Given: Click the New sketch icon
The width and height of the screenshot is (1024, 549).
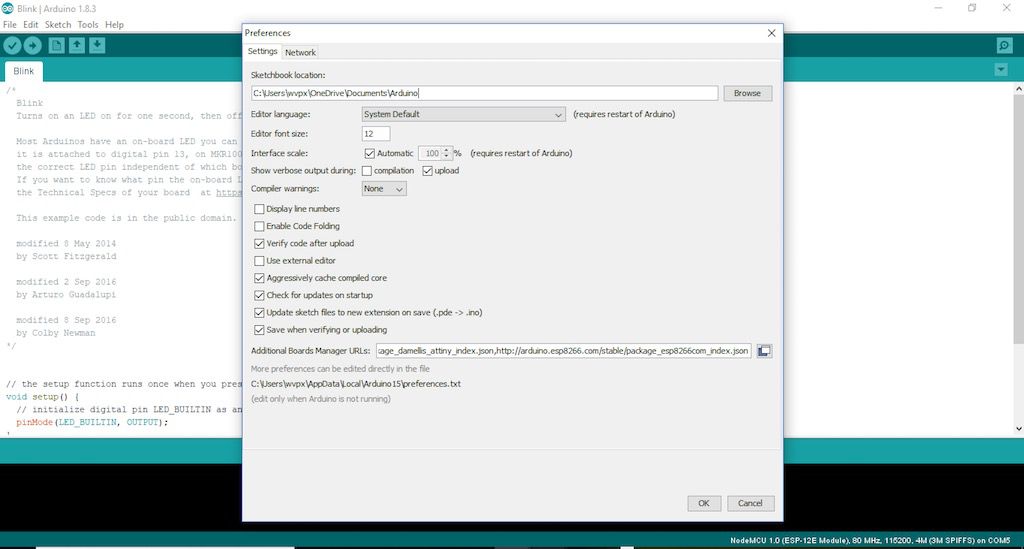Looking at the screenshot, I should coord(56,45).
